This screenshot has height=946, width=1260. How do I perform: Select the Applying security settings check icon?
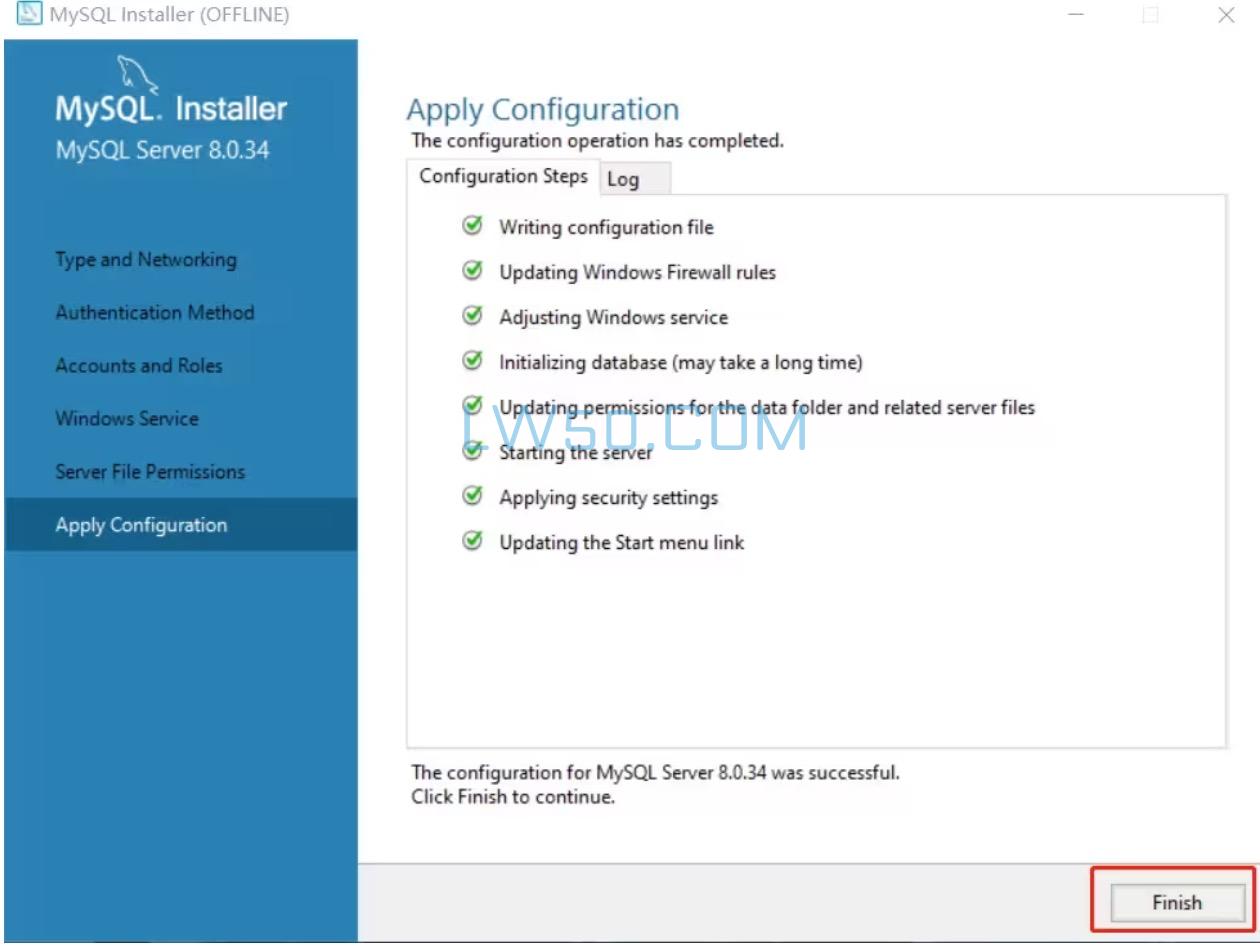pos(471,497)
